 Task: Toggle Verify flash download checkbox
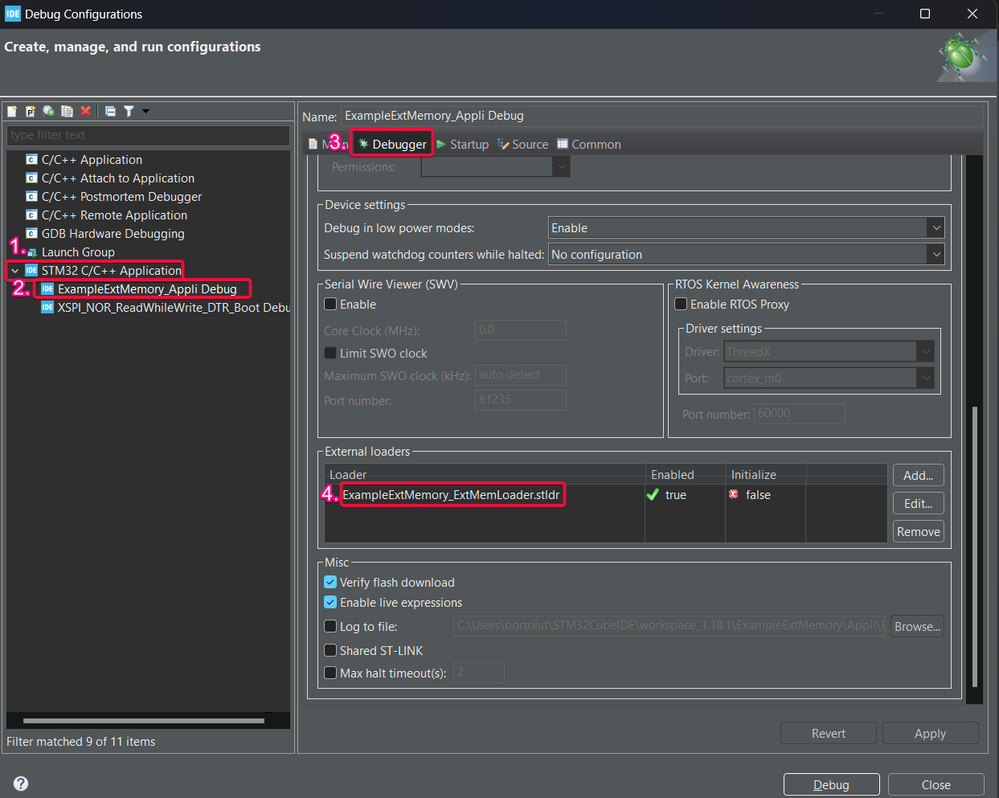pyautogui.click(x=330, y=582)
